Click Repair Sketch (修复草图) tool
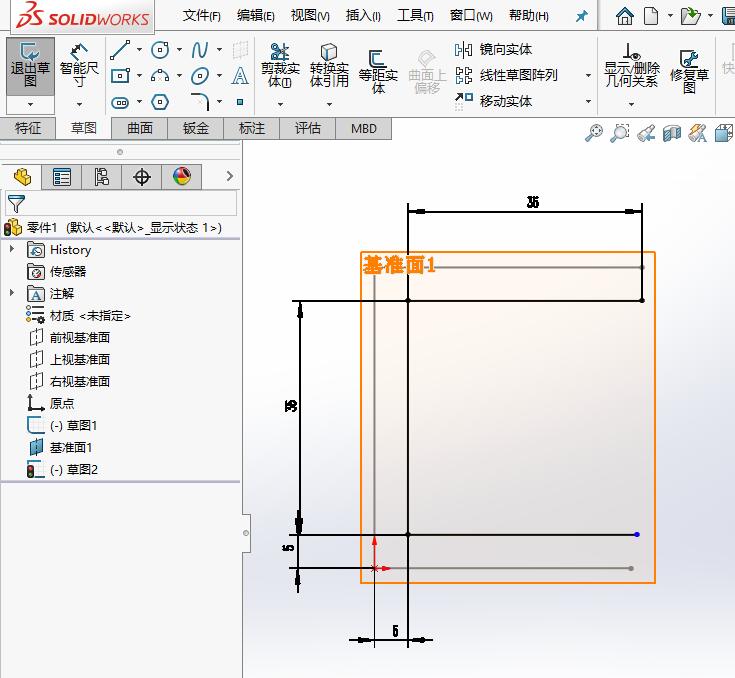The width and height of the screenshot is (735, 678). tap(689, 71)
